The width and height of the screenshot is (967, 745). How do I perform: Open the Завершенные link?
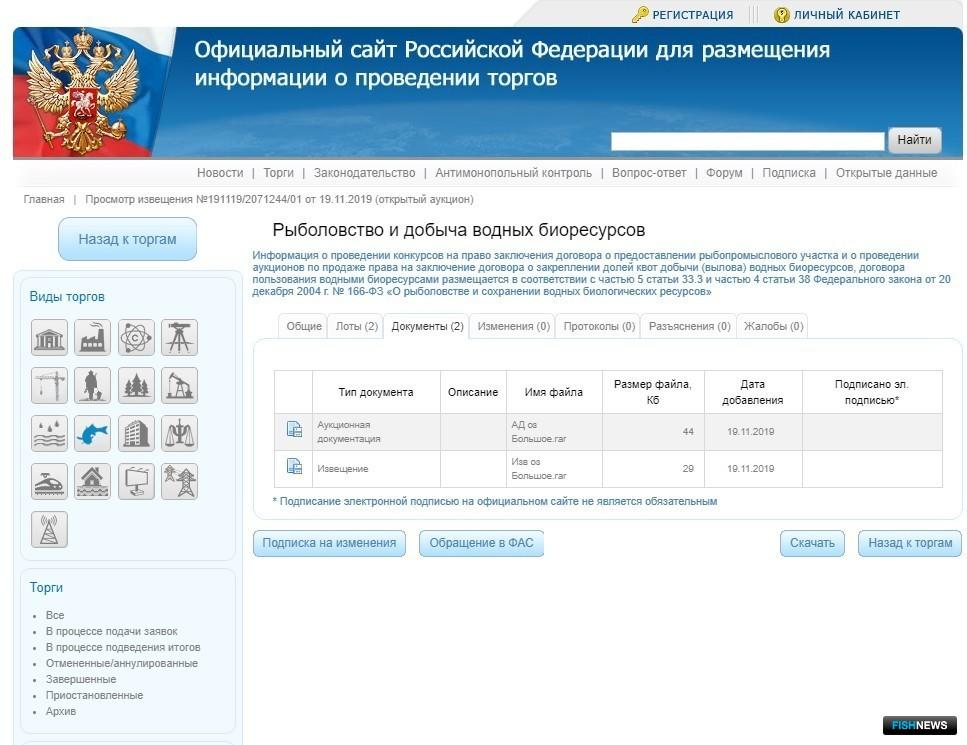tap(81, 679)
